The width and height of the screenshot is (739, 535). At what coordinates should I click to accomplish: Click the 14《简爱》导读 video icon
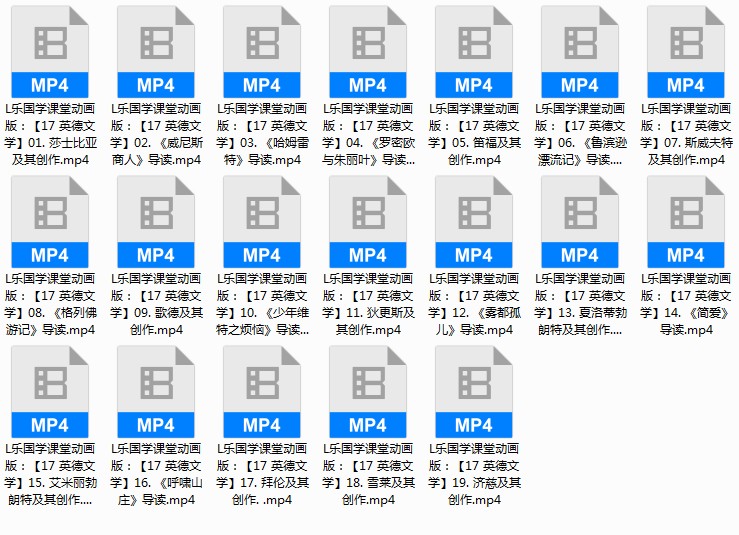tap(686, 222)
